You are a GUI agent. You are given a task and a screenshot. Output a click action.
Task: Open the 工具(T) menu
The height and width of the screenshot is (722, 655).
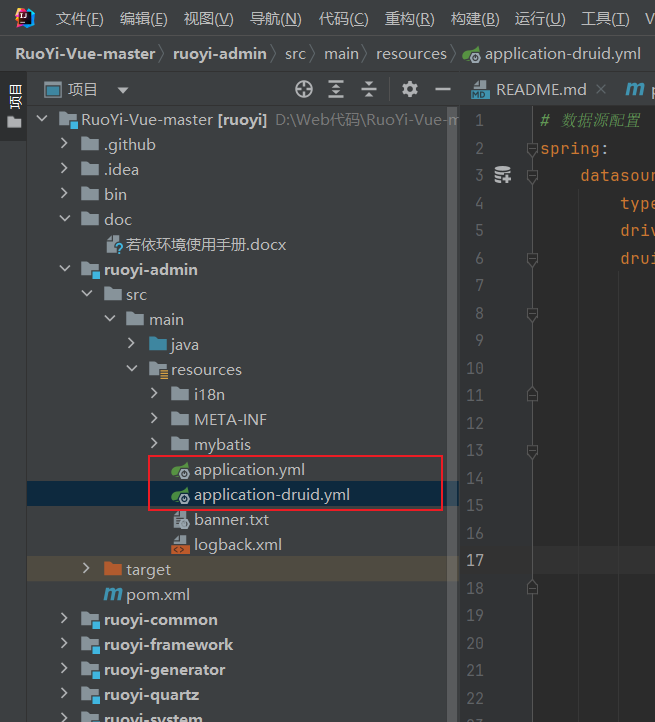pyautogui.click(x=605, y=19)
